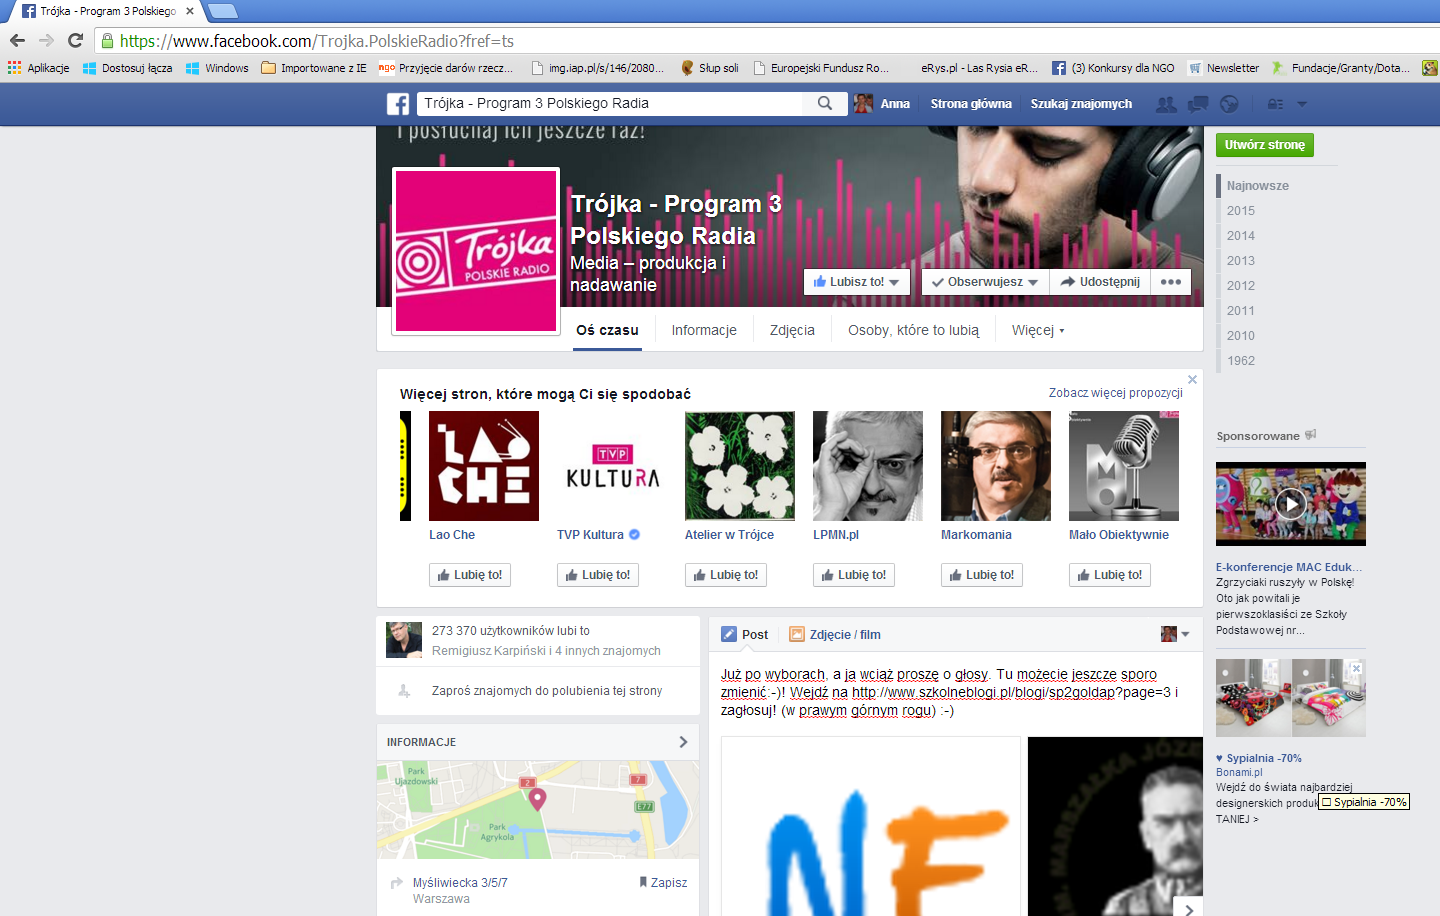Click the browser forward arrow

pyautogui.click(x=46, y=41)
